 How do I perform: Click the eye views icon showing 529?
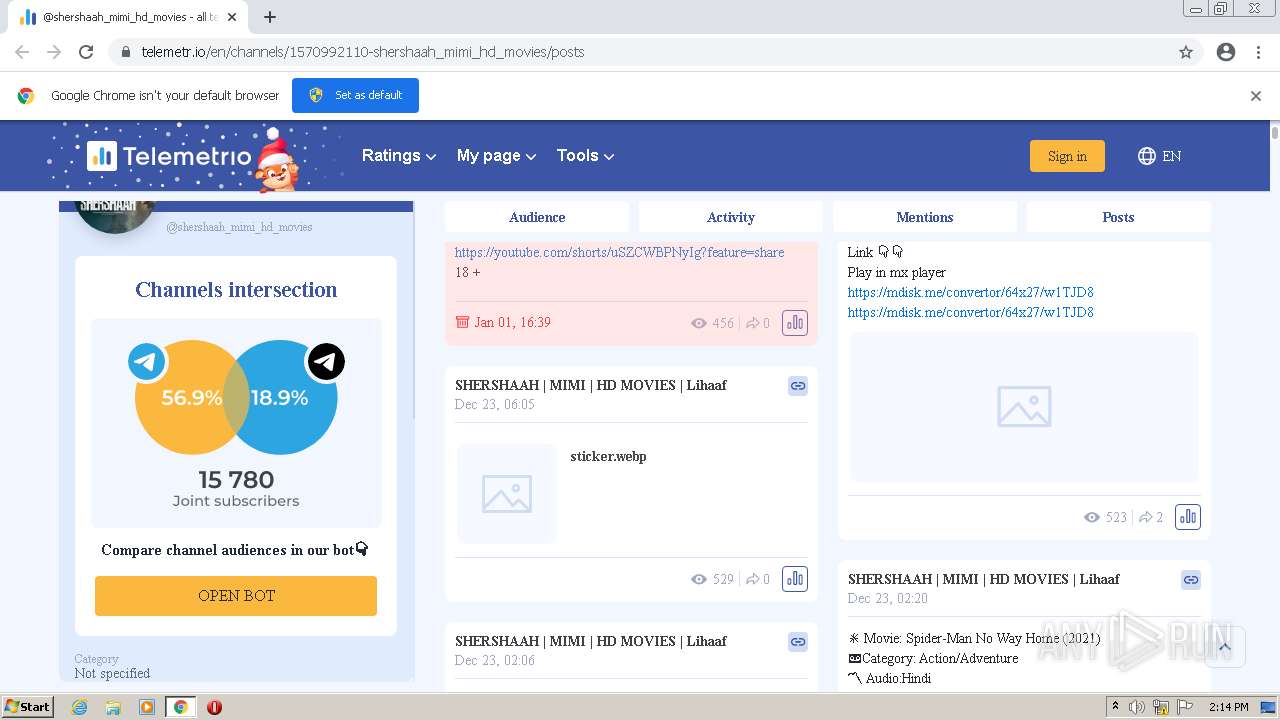[x=699, y=579]
